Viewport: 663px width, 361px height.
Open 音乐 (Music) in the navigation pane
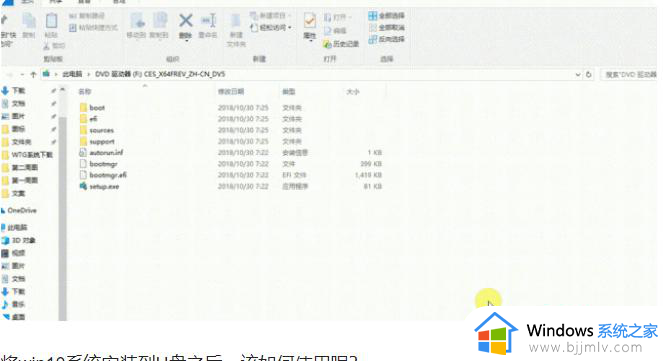pos(14,304)
